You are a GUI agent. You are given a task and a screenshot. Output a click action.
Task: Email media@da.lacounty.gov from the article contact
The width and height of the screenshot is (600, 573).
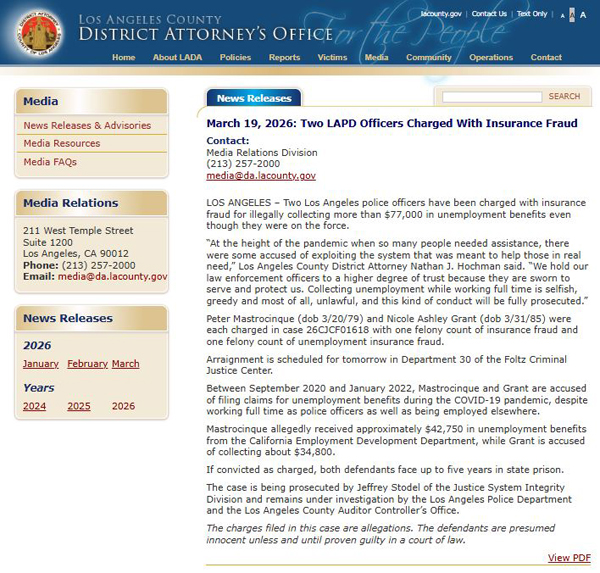pyautogui.click(x=261, y=176)
